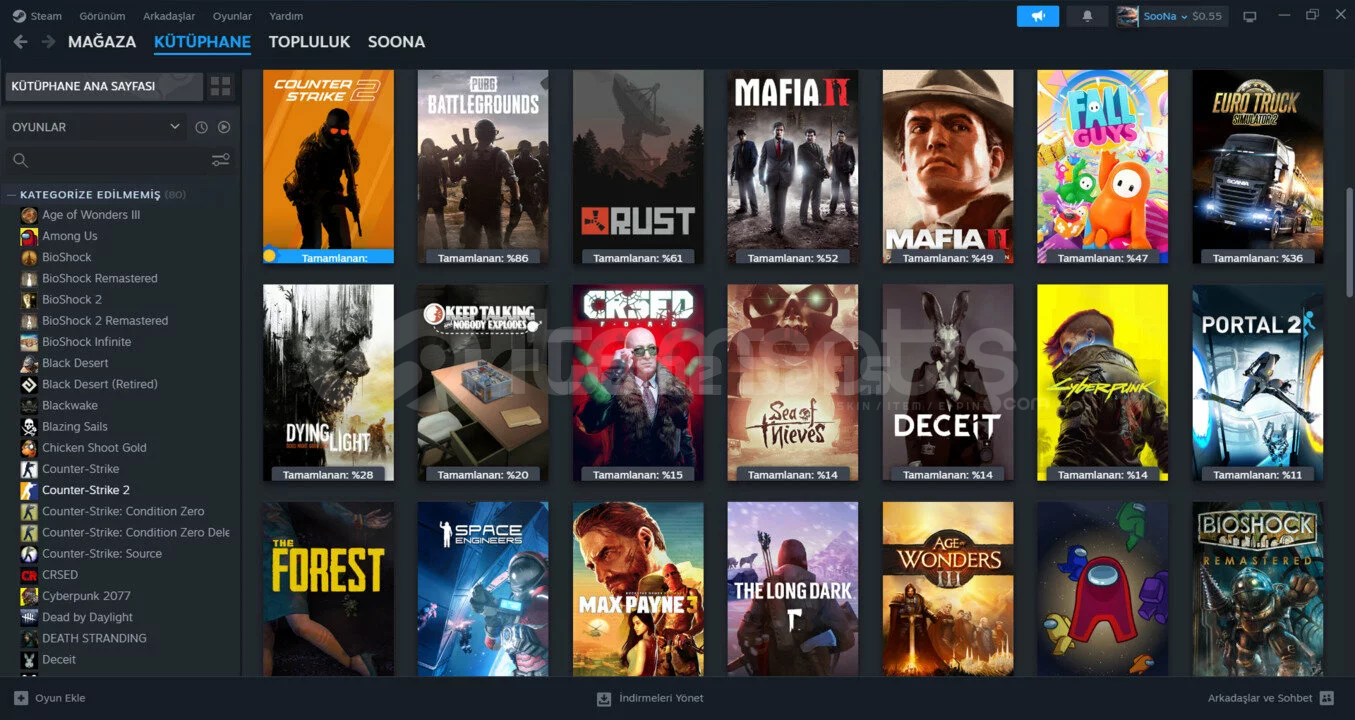Screen dimensions: 1355x720
Task: Switch to the KÜTÜPHANE tab
Action: click(x=202, y=42)
